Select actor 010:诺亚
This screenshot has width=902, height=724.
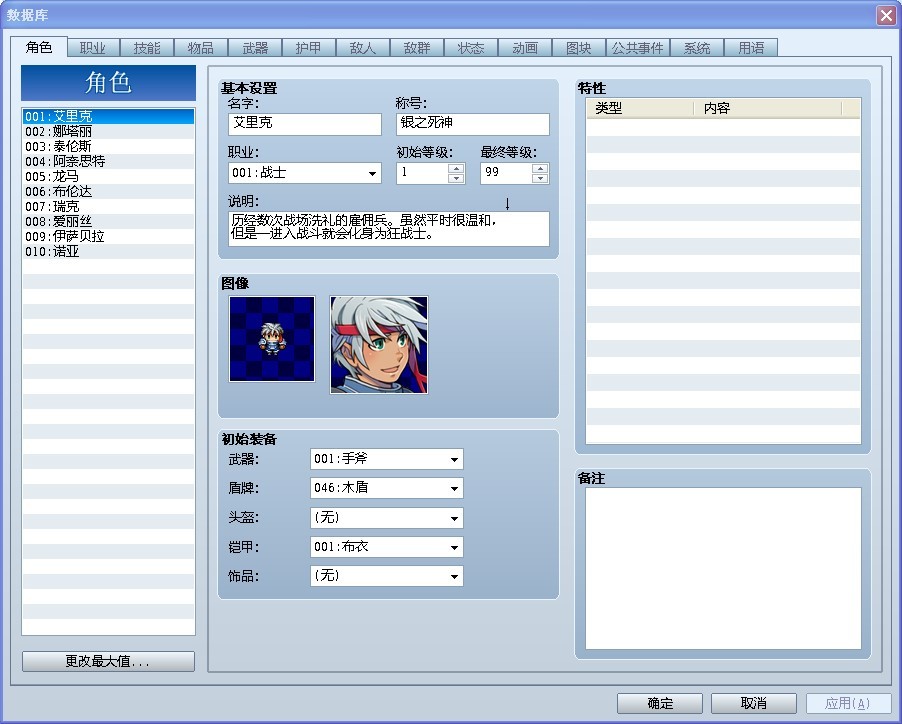coord(109,251)
